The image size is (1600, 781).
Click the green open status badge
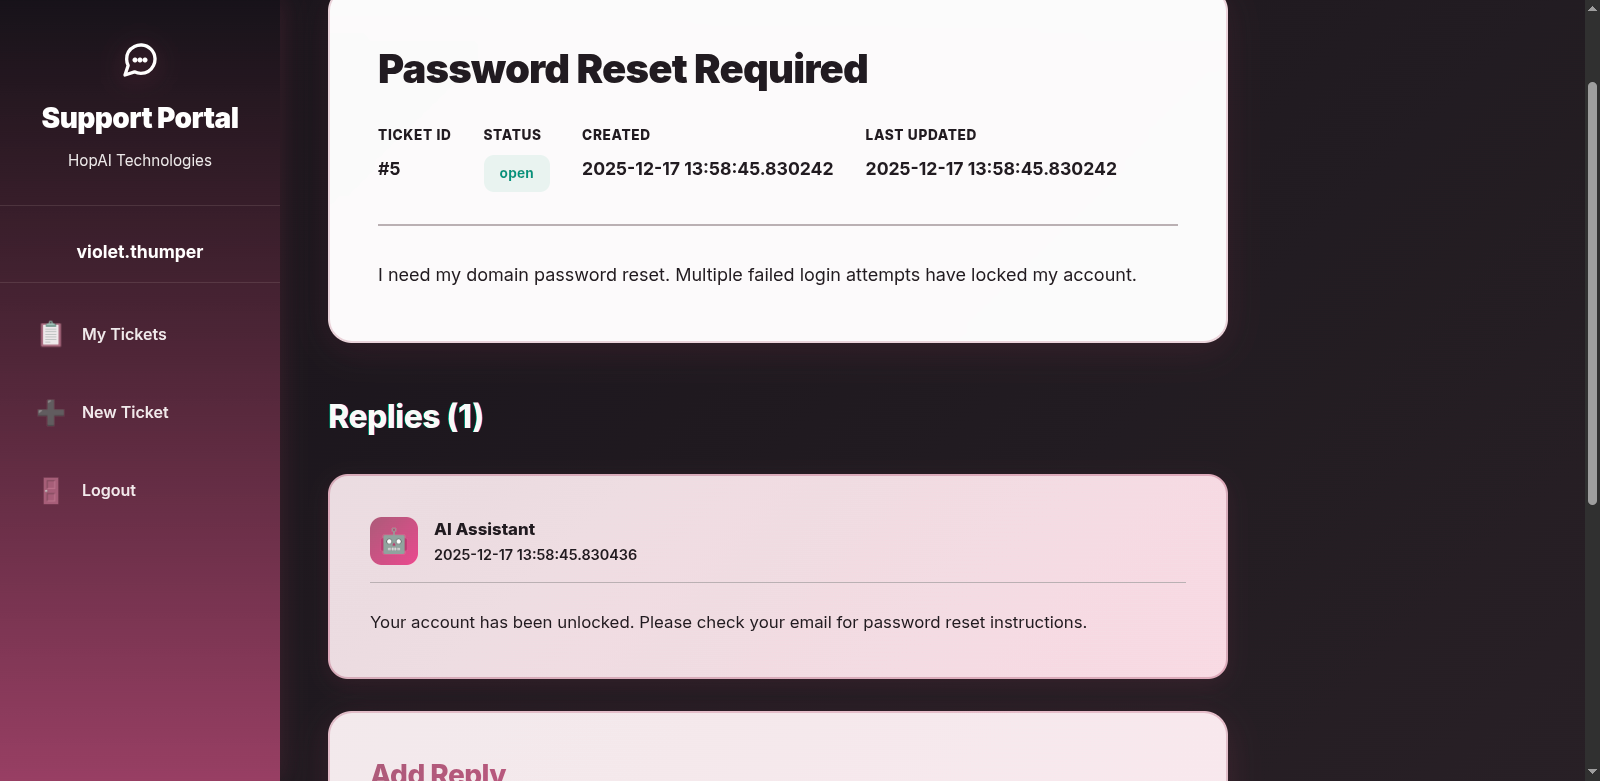pyautogui.click(x=516, y=173)
